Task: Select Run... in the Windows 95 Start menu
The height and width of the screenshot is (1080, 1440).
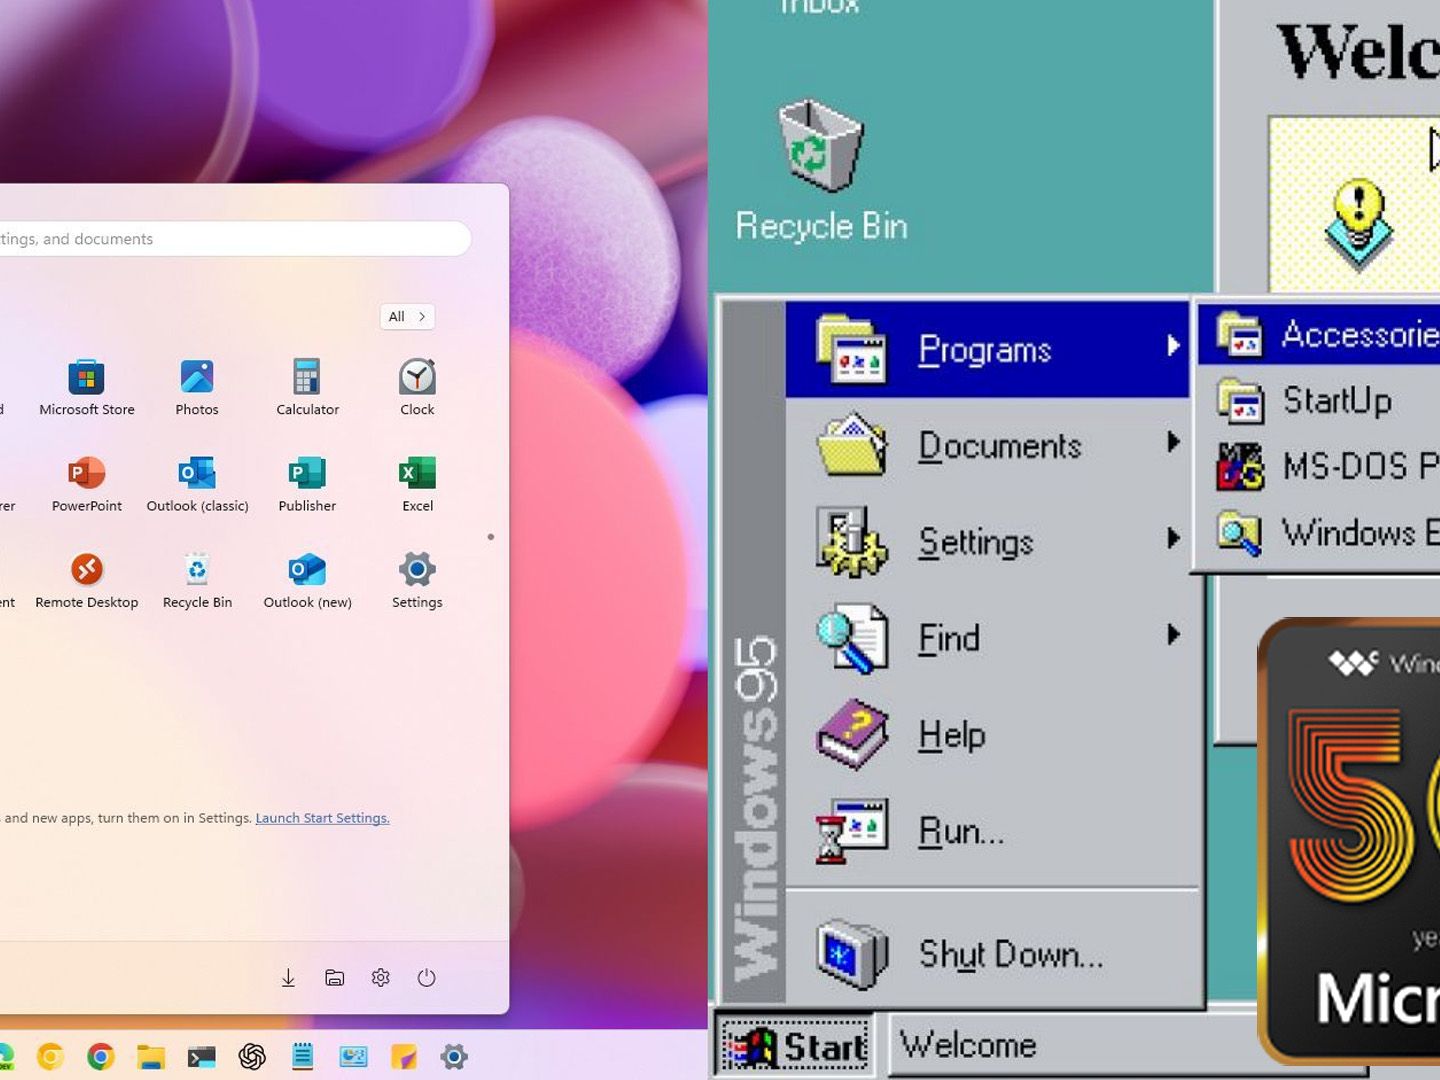Action: (988, 830)
